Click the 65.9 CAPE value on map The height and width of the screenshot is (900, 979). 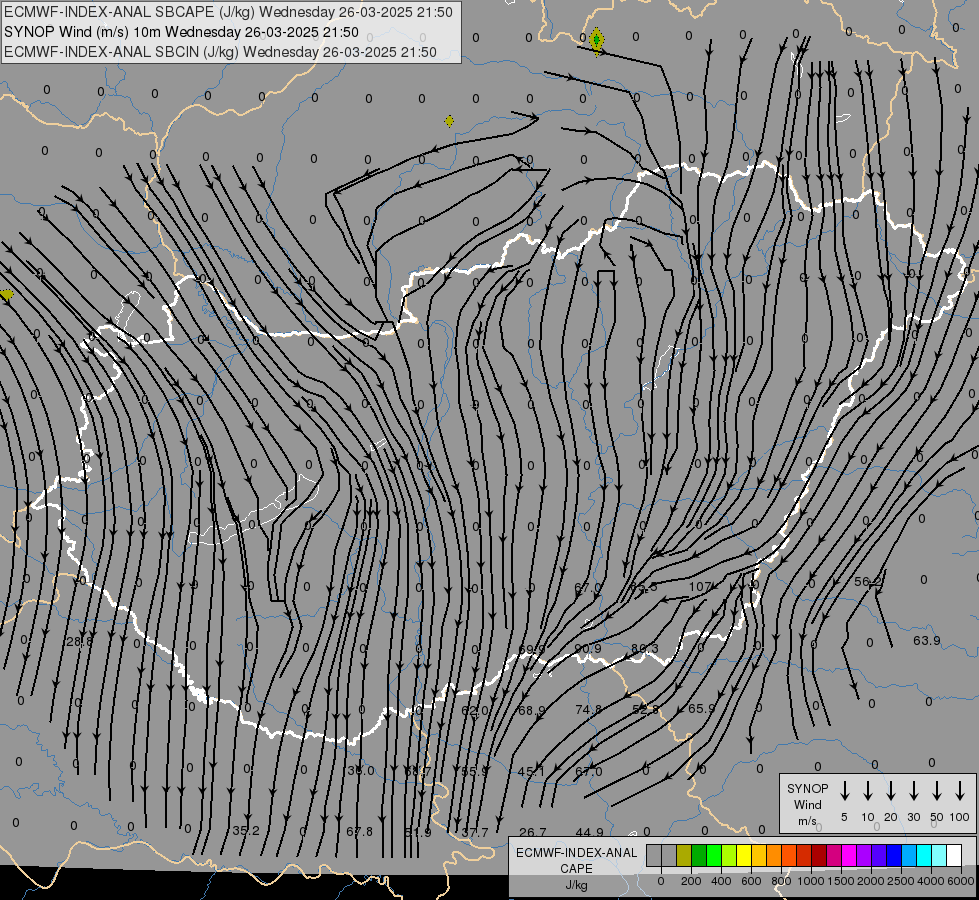(701, 708)
